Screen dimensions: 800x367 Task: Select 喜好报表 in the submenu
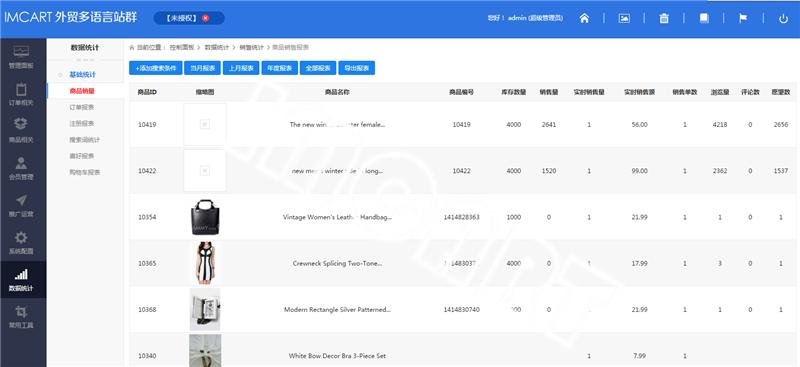click(x=82, y=156)
